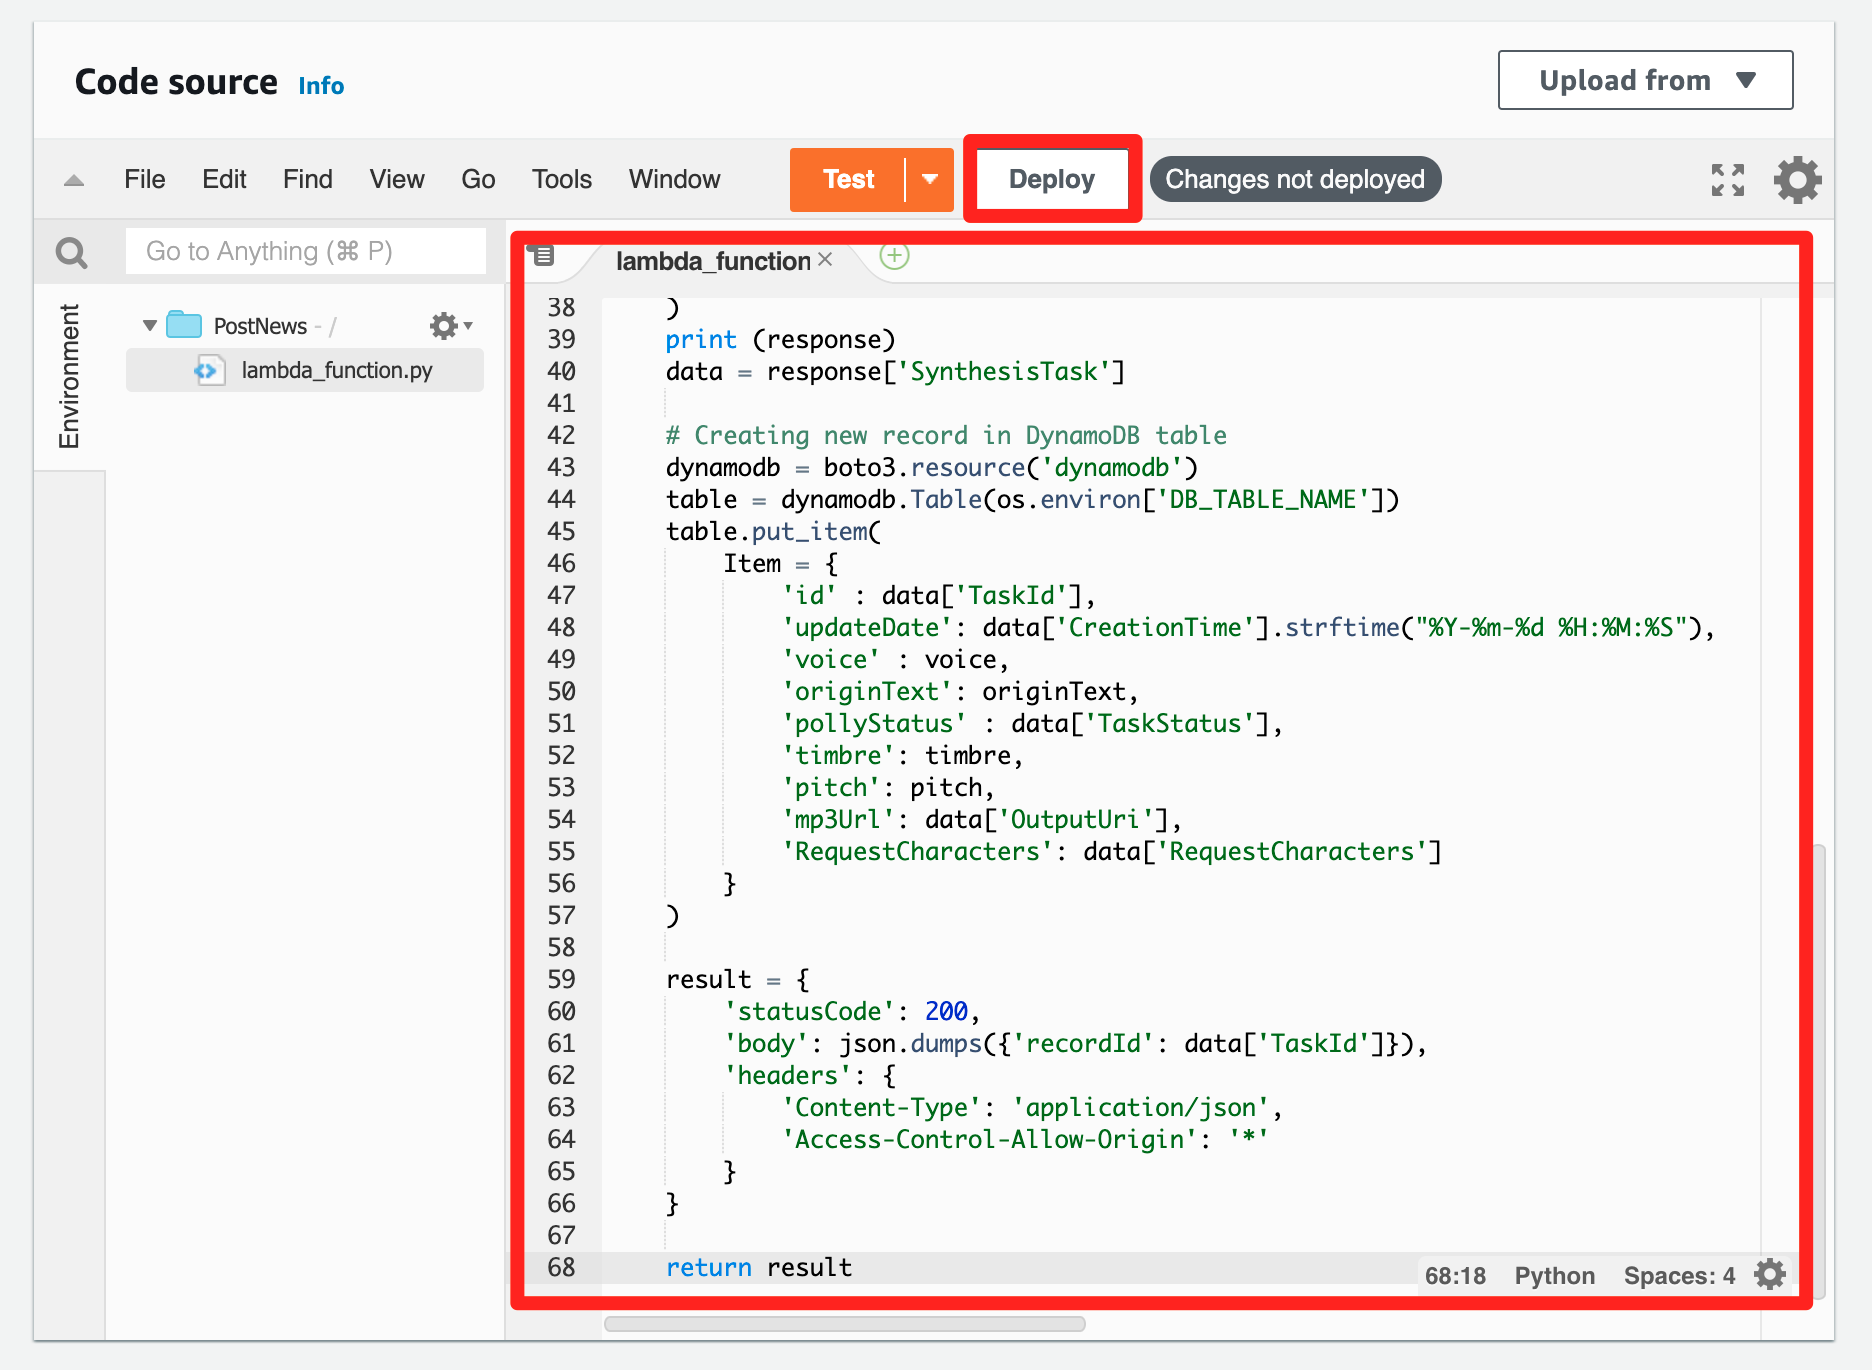The height and width of the screenshot is (1370, 1872).
Task: Open the Test button dropdown arrow
Action: coord(930,179)
